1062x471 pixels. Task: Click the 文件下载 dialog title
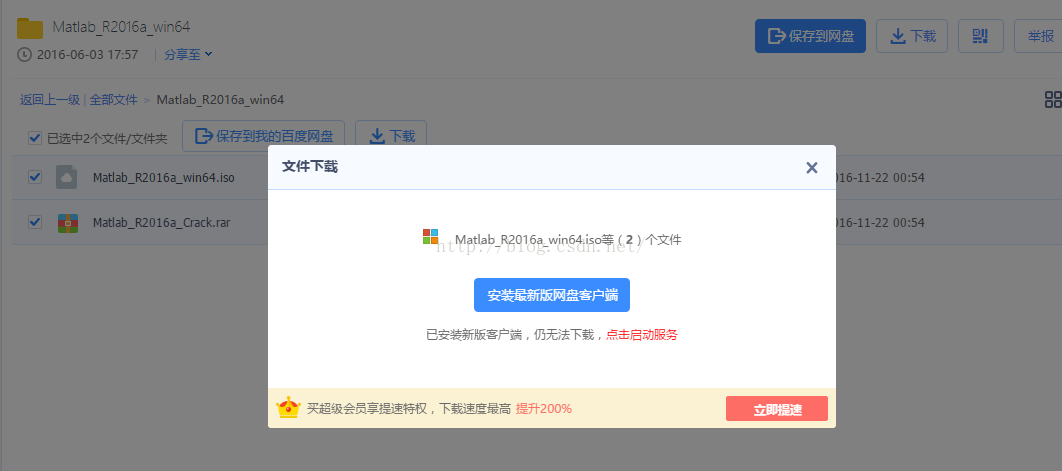[310, 167]
